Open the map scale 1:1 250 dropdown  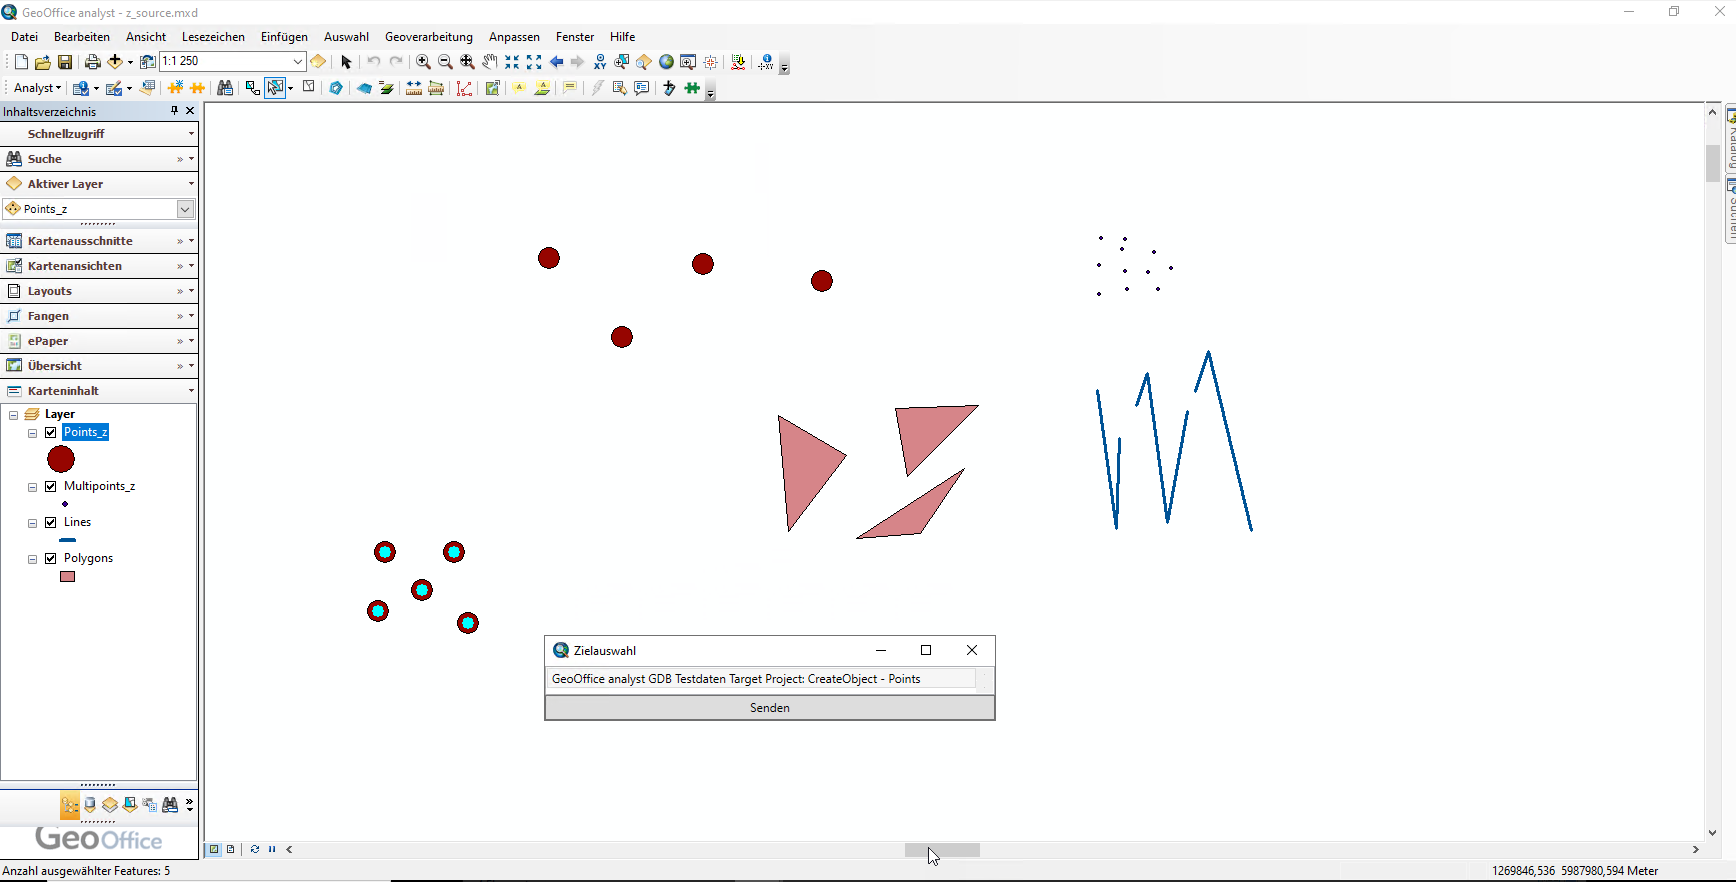(x=297, y=62)
